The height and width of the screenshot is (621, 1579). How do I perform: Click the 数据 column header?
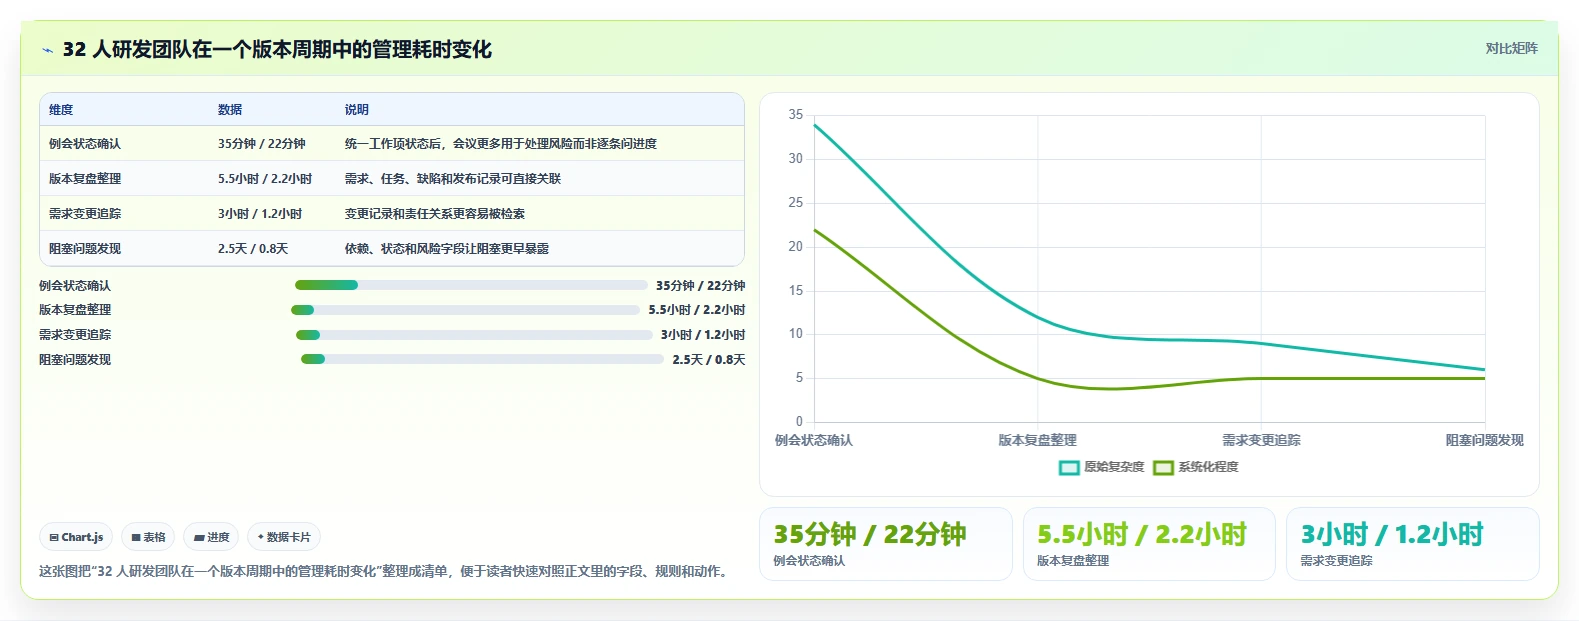(x=230, y=110)
